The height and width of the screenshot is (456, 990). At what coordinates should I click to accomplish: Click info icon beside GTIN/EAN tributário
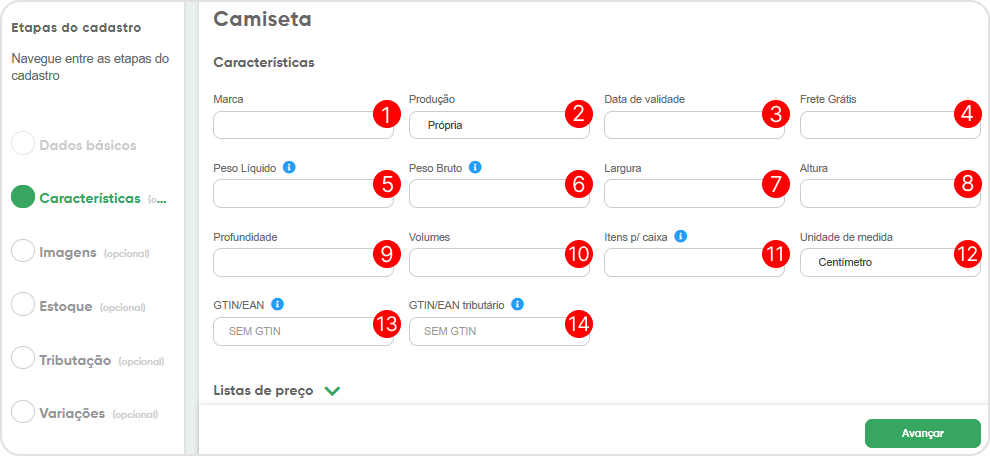(518, 304)
